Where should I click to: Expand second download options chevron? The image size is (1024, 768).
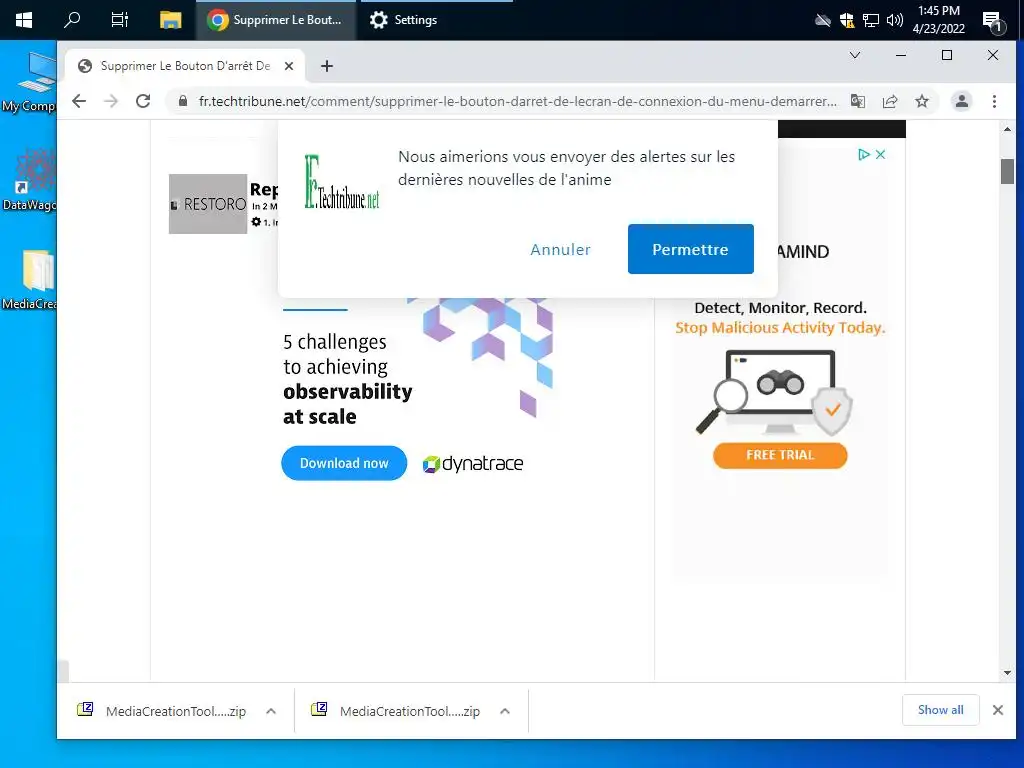tap(505, 711)
